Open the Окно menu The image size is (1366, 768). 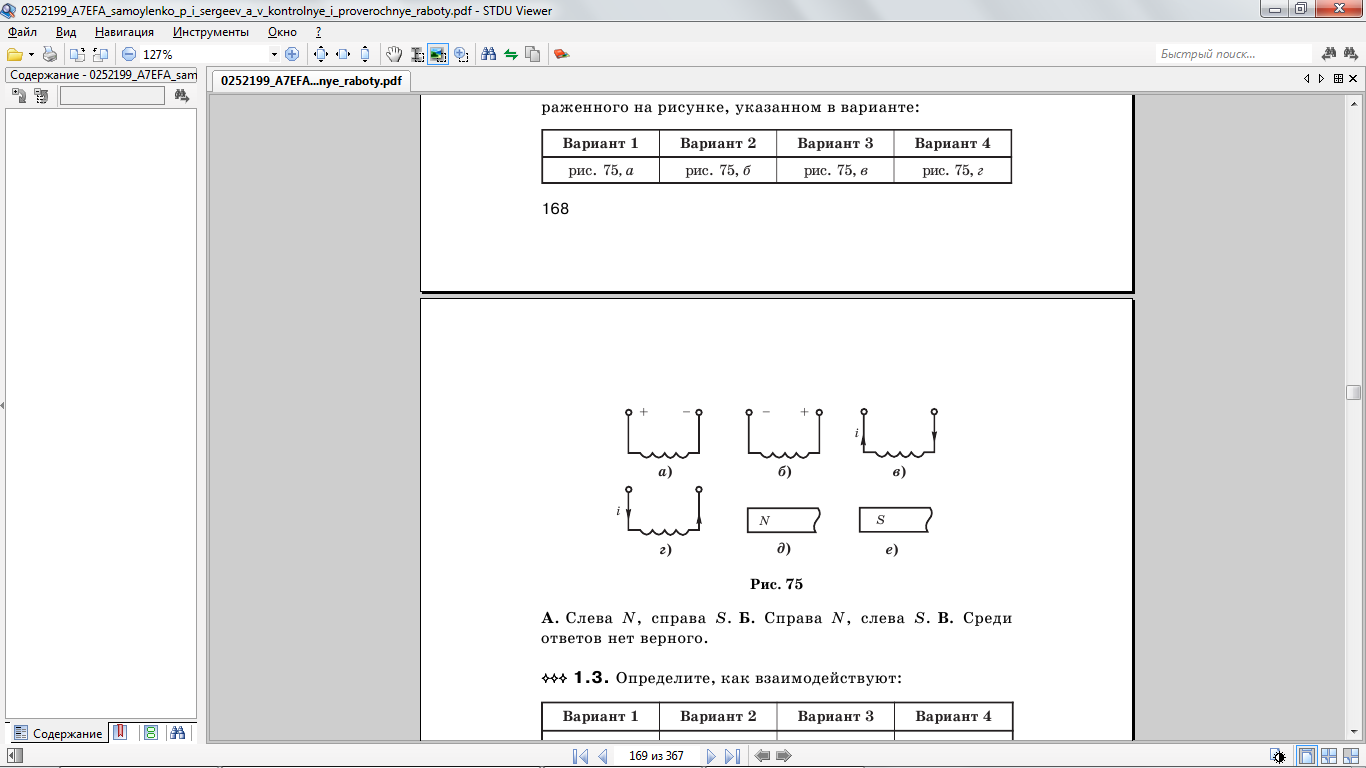(x=282, y=32)
